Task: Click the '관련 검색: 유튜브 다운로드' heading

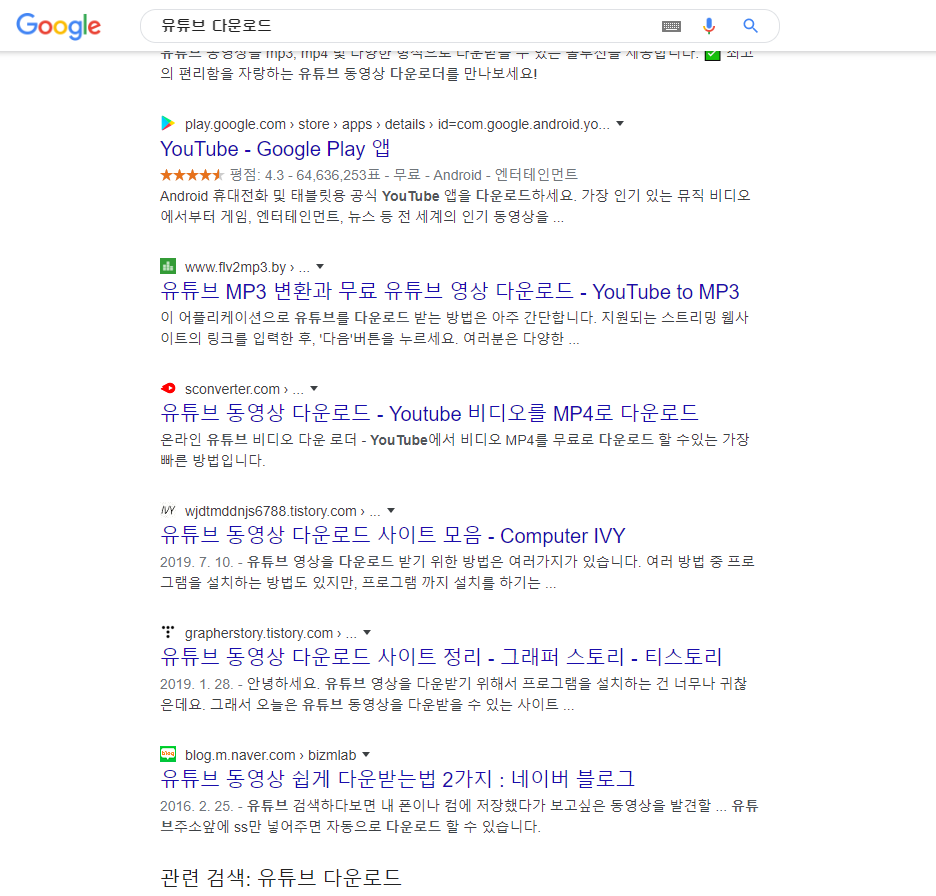Action: (x=281, y=878)
